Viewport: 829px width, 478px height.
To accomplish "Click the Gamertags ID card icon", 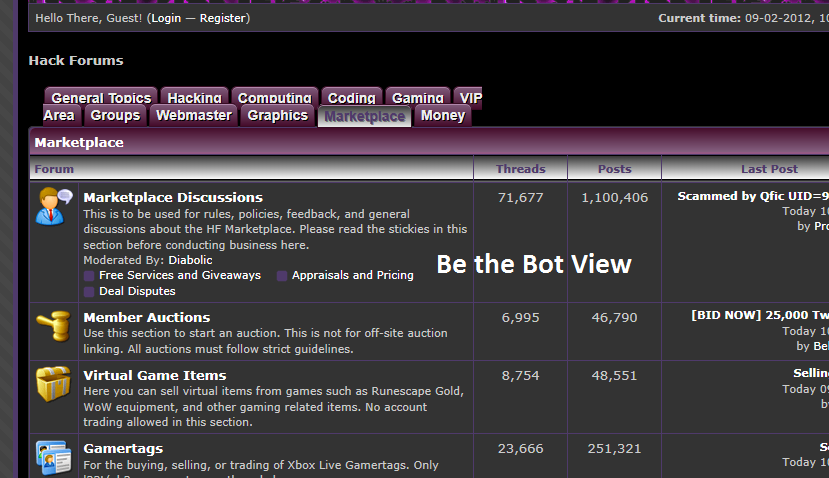I will 53,458.
